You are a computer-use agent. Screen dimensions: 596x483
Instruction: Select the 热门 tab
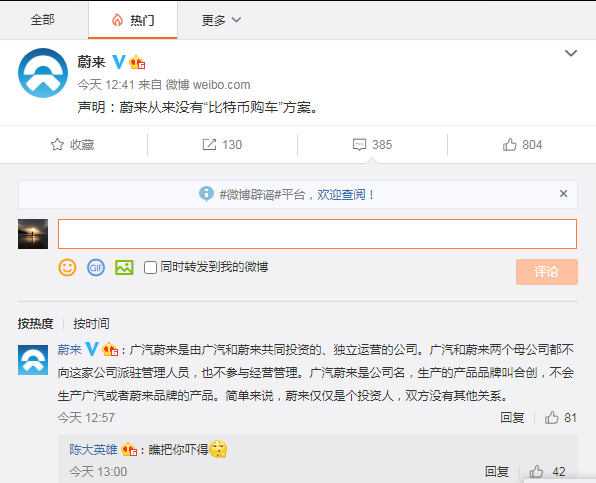coord(133,20)
